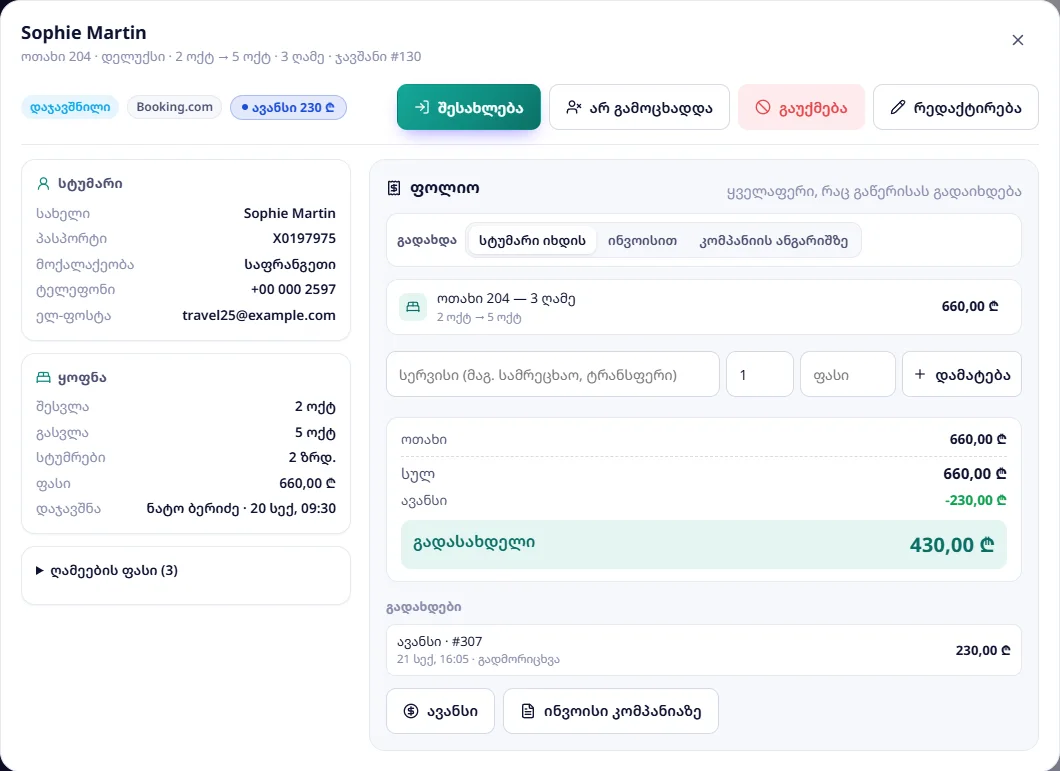Screen dimensions: 1060x771
Task: Click the pencil edit icon
Action: pyautogui.click(x=897, y=108)
